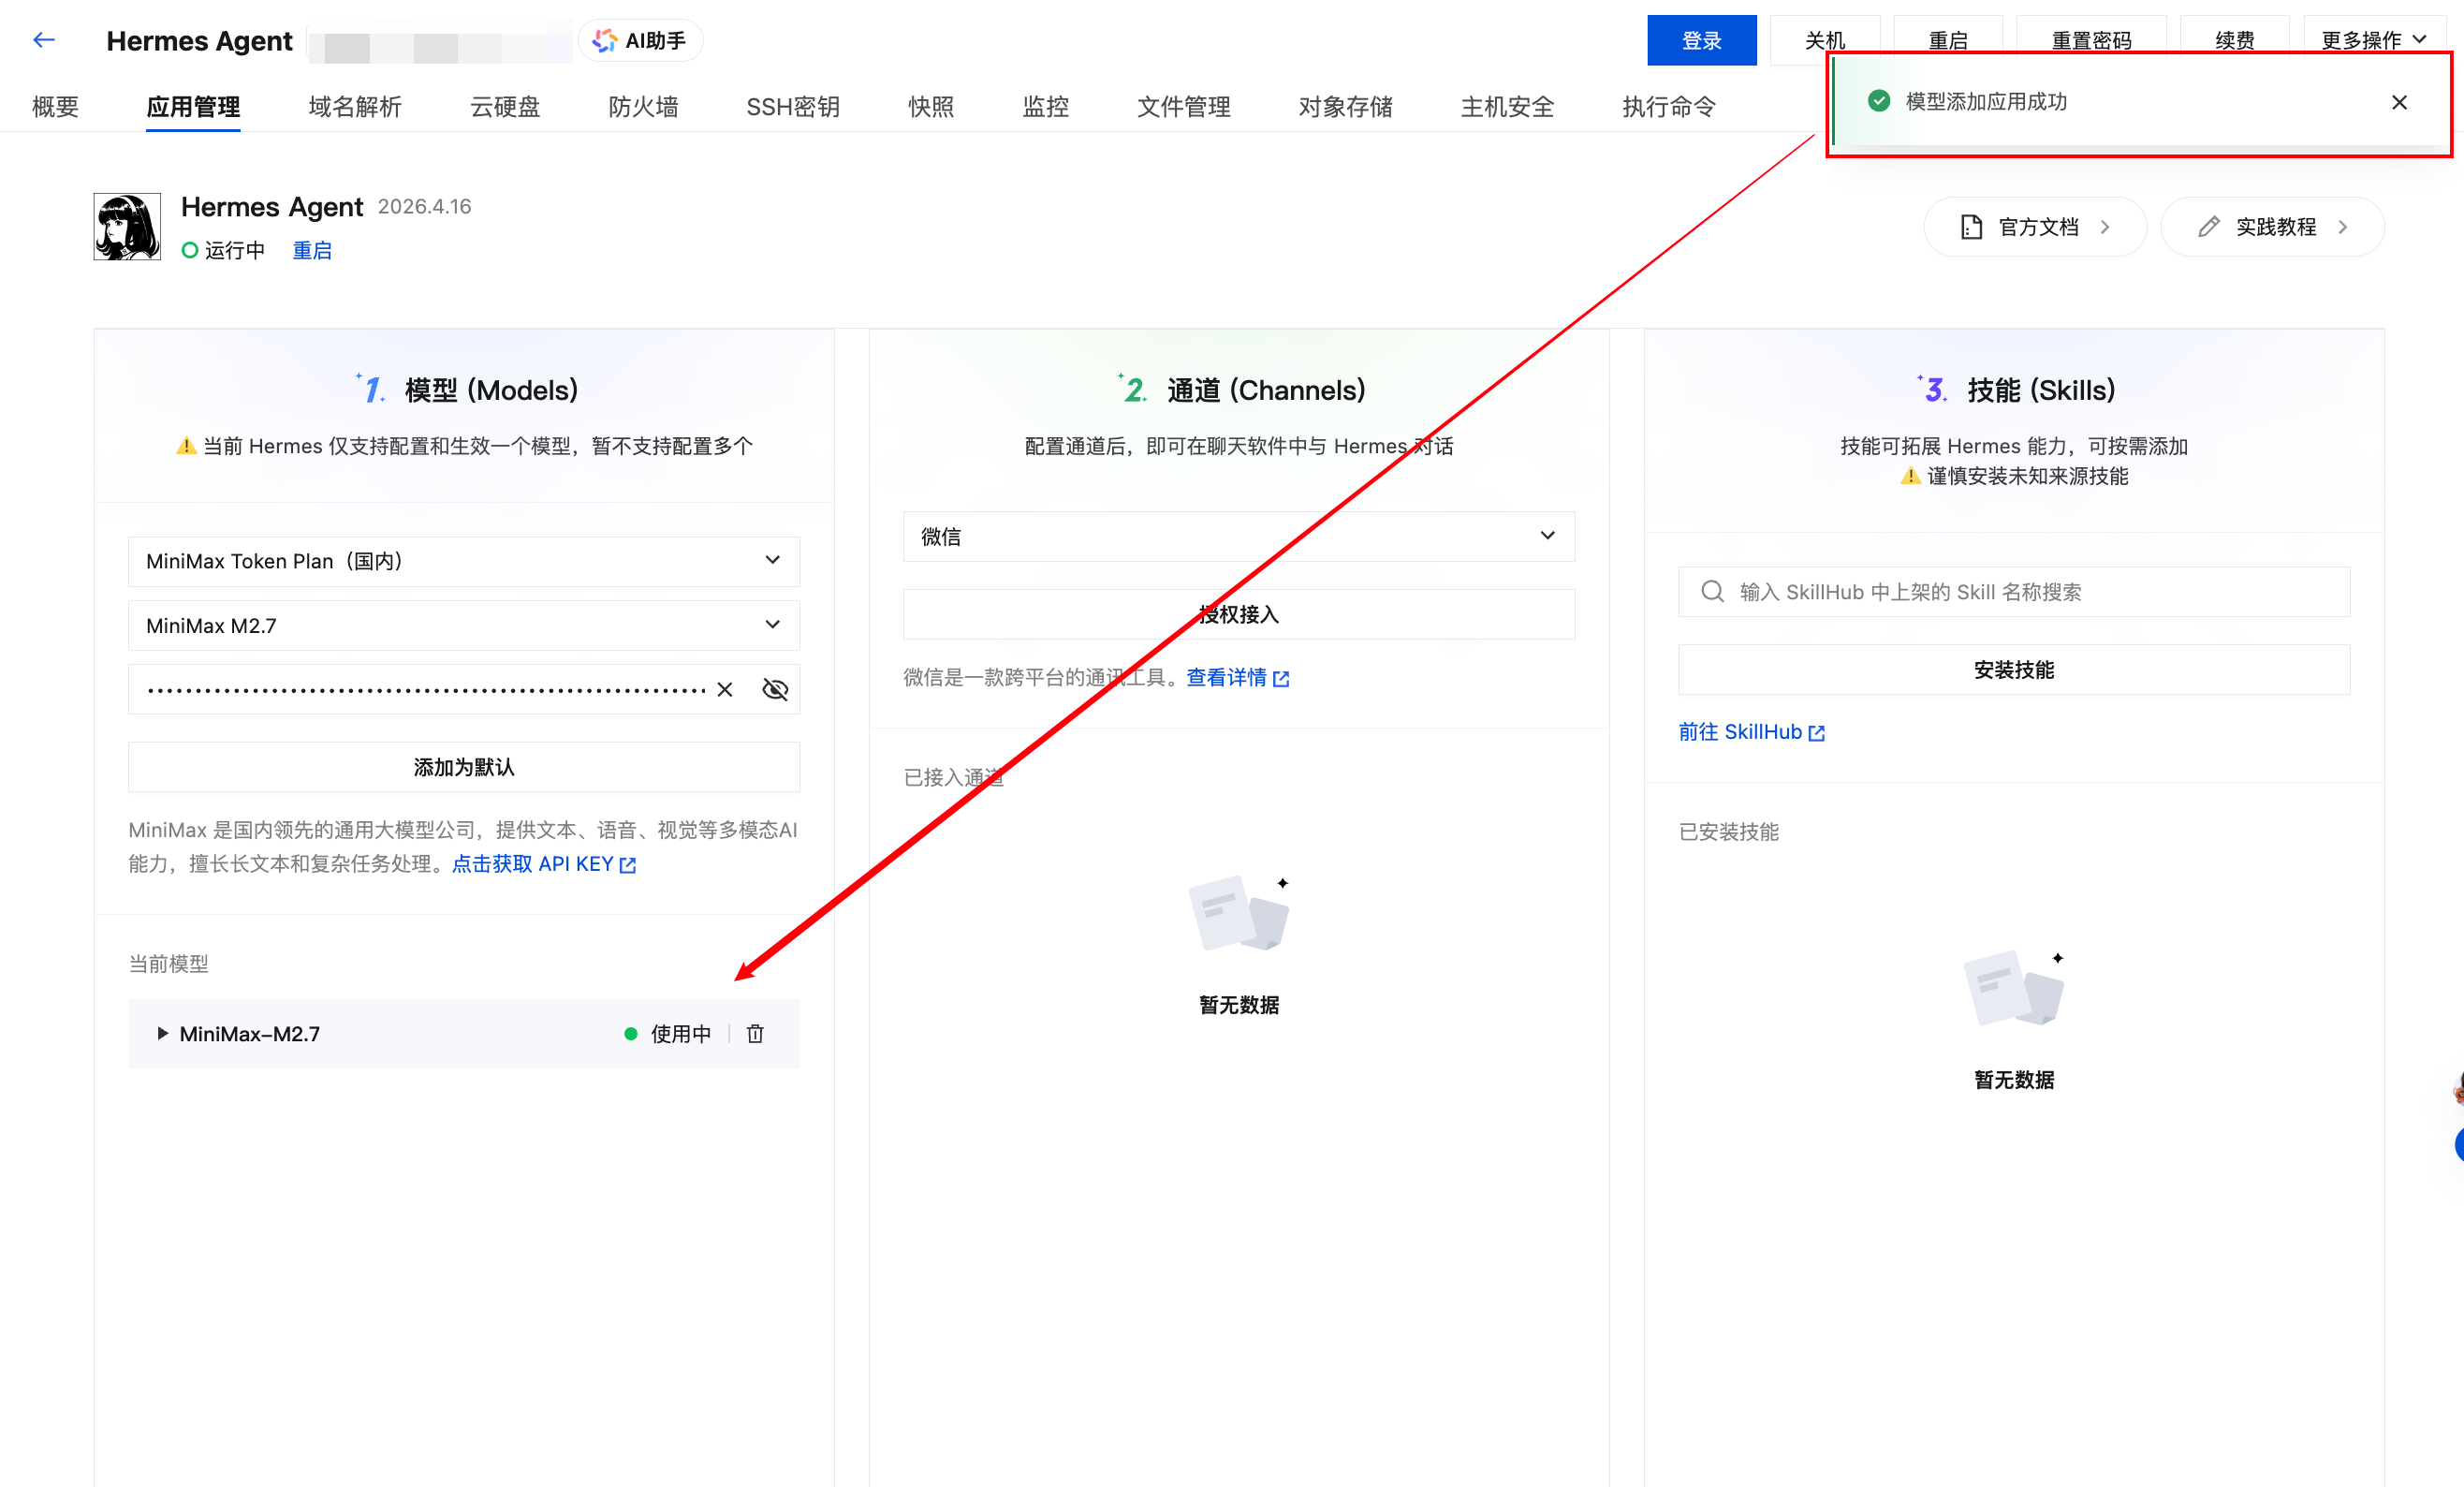The image size is (2464, 1487).
Task: Select the 应用管理 tab
Action: point(193,107)
